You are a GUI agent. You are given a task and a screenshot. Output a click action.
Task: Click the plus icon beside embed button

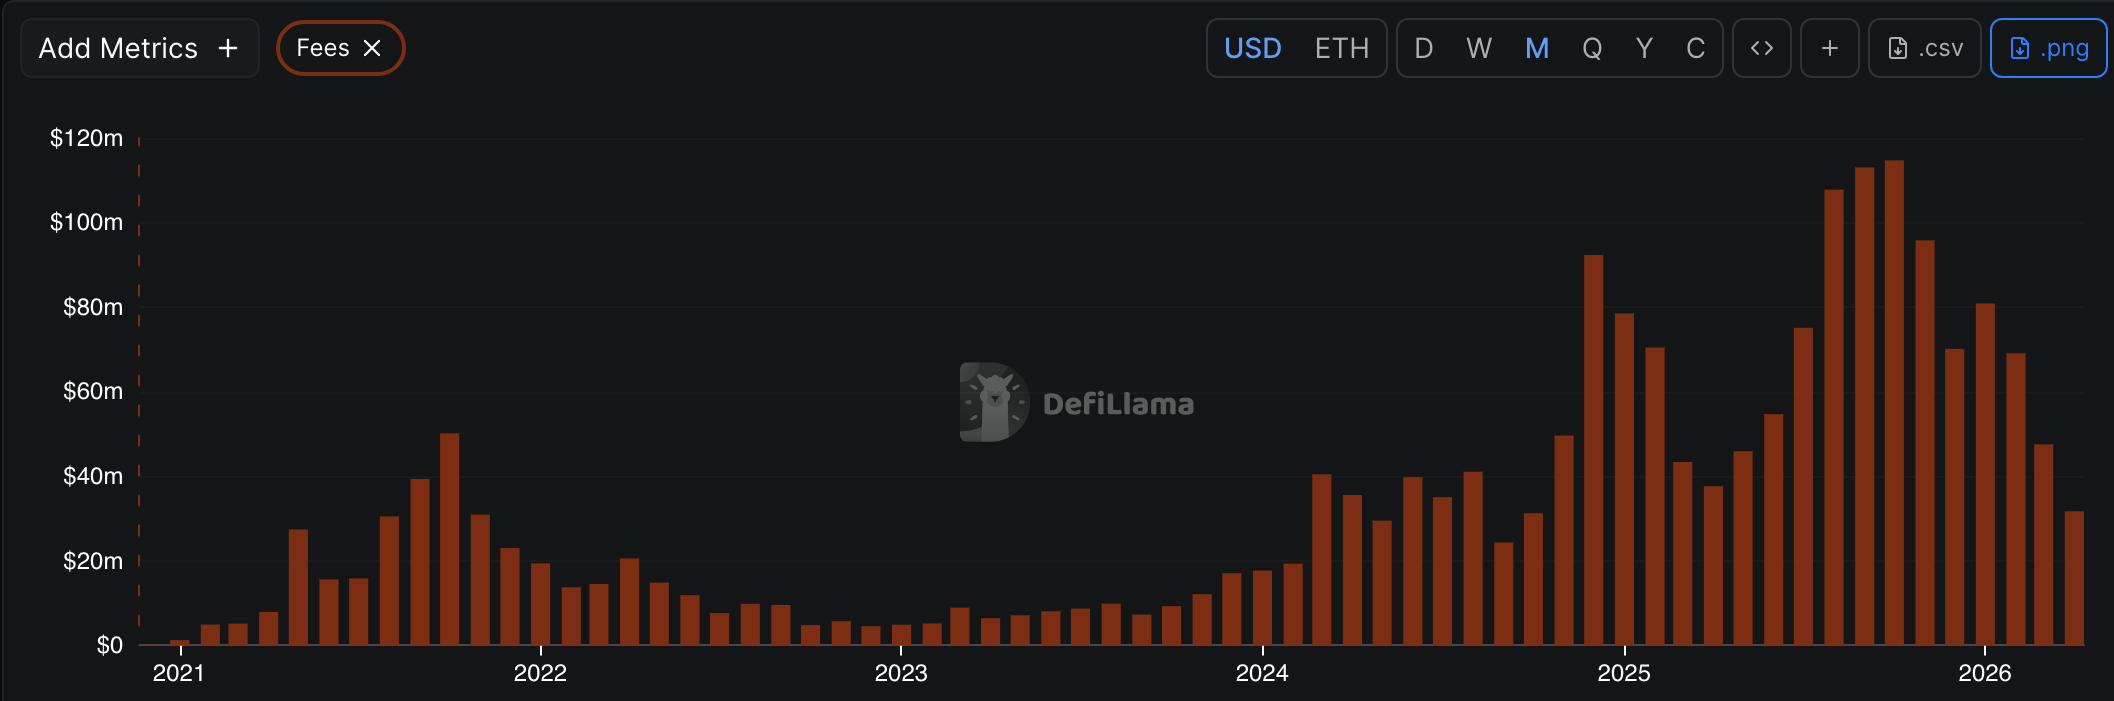click(1829, 48)
